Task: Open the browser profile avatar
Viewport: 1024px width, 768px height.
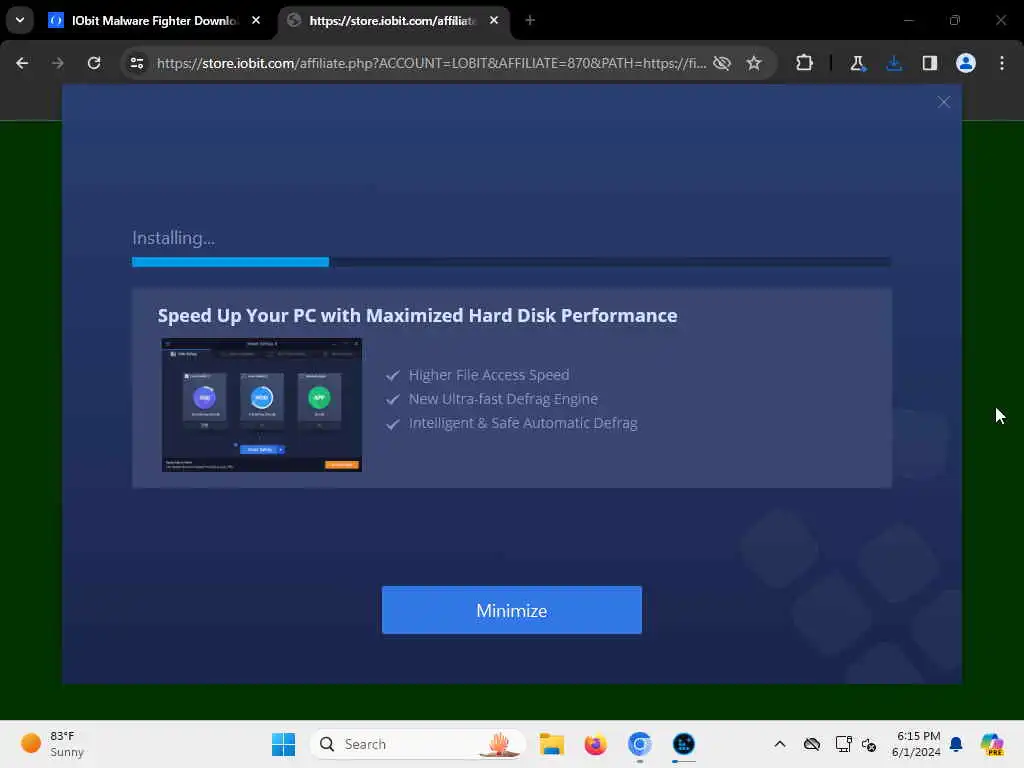Action: (966, 63)
